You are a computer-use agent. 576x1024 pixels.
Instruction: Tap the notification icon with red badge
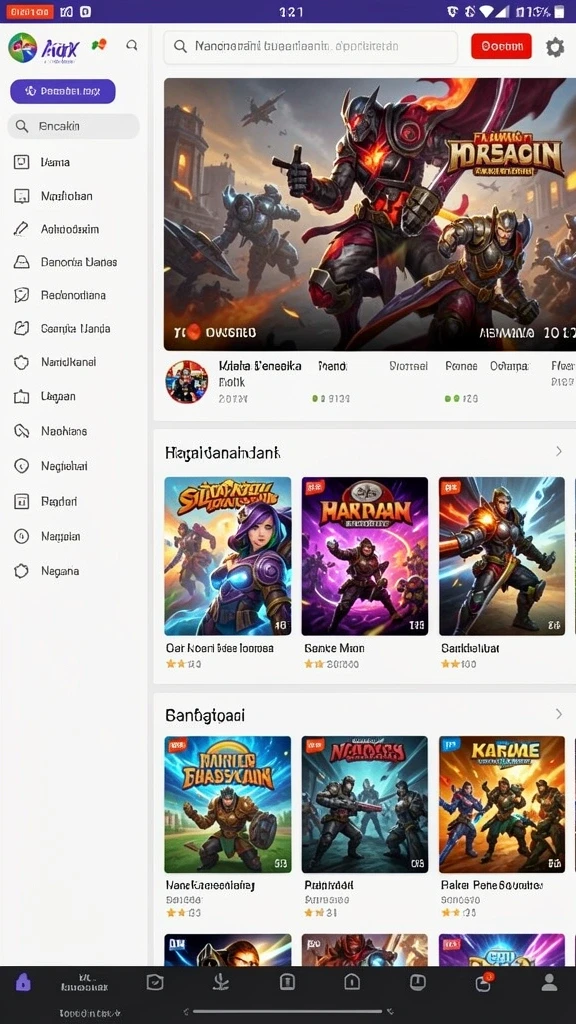tap(484, 982)
